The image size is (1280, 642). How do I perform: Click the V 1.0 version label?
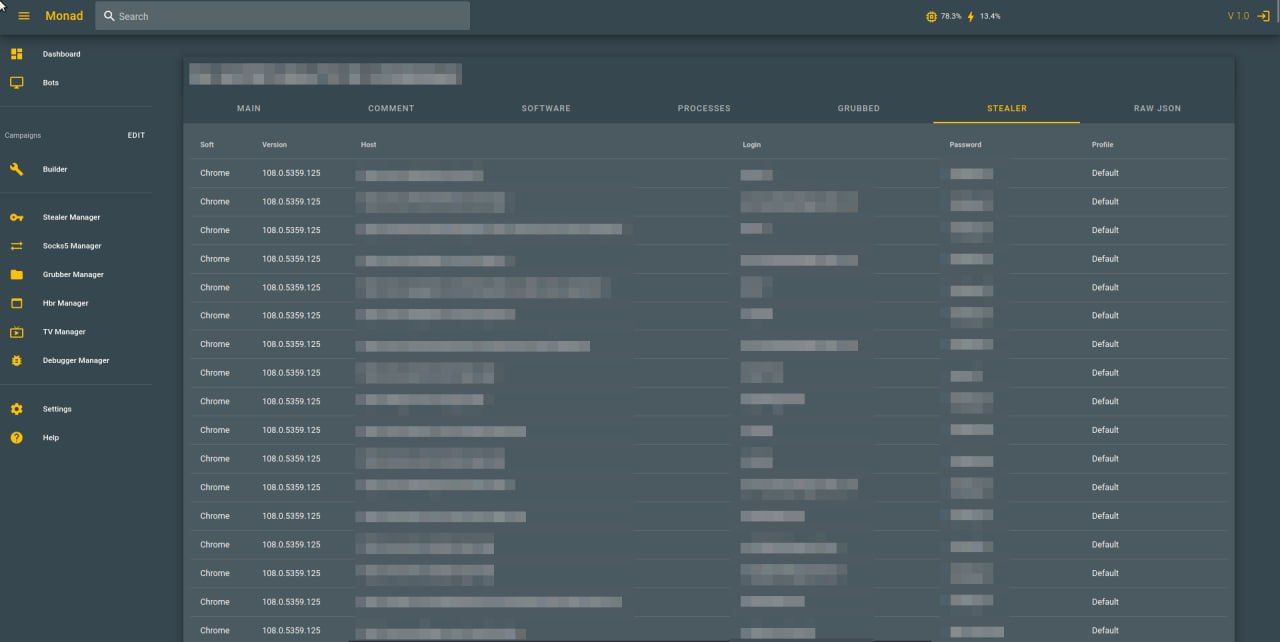pyautogui.click(x=1238, y=16)
